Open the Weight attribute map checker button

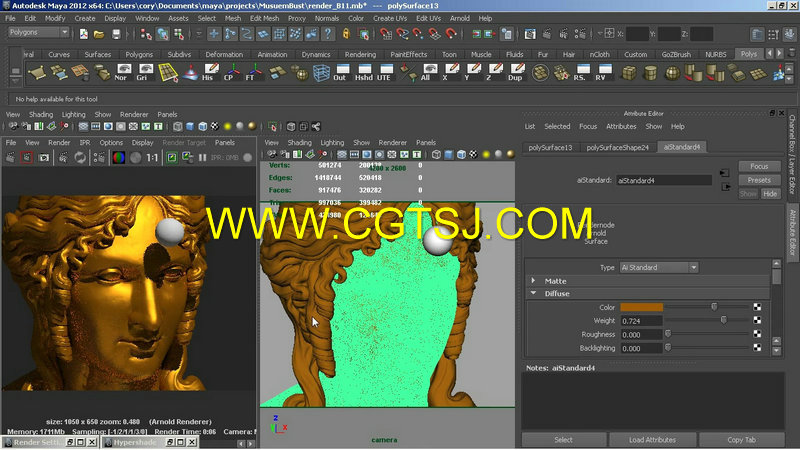click(x=757, y=320)
